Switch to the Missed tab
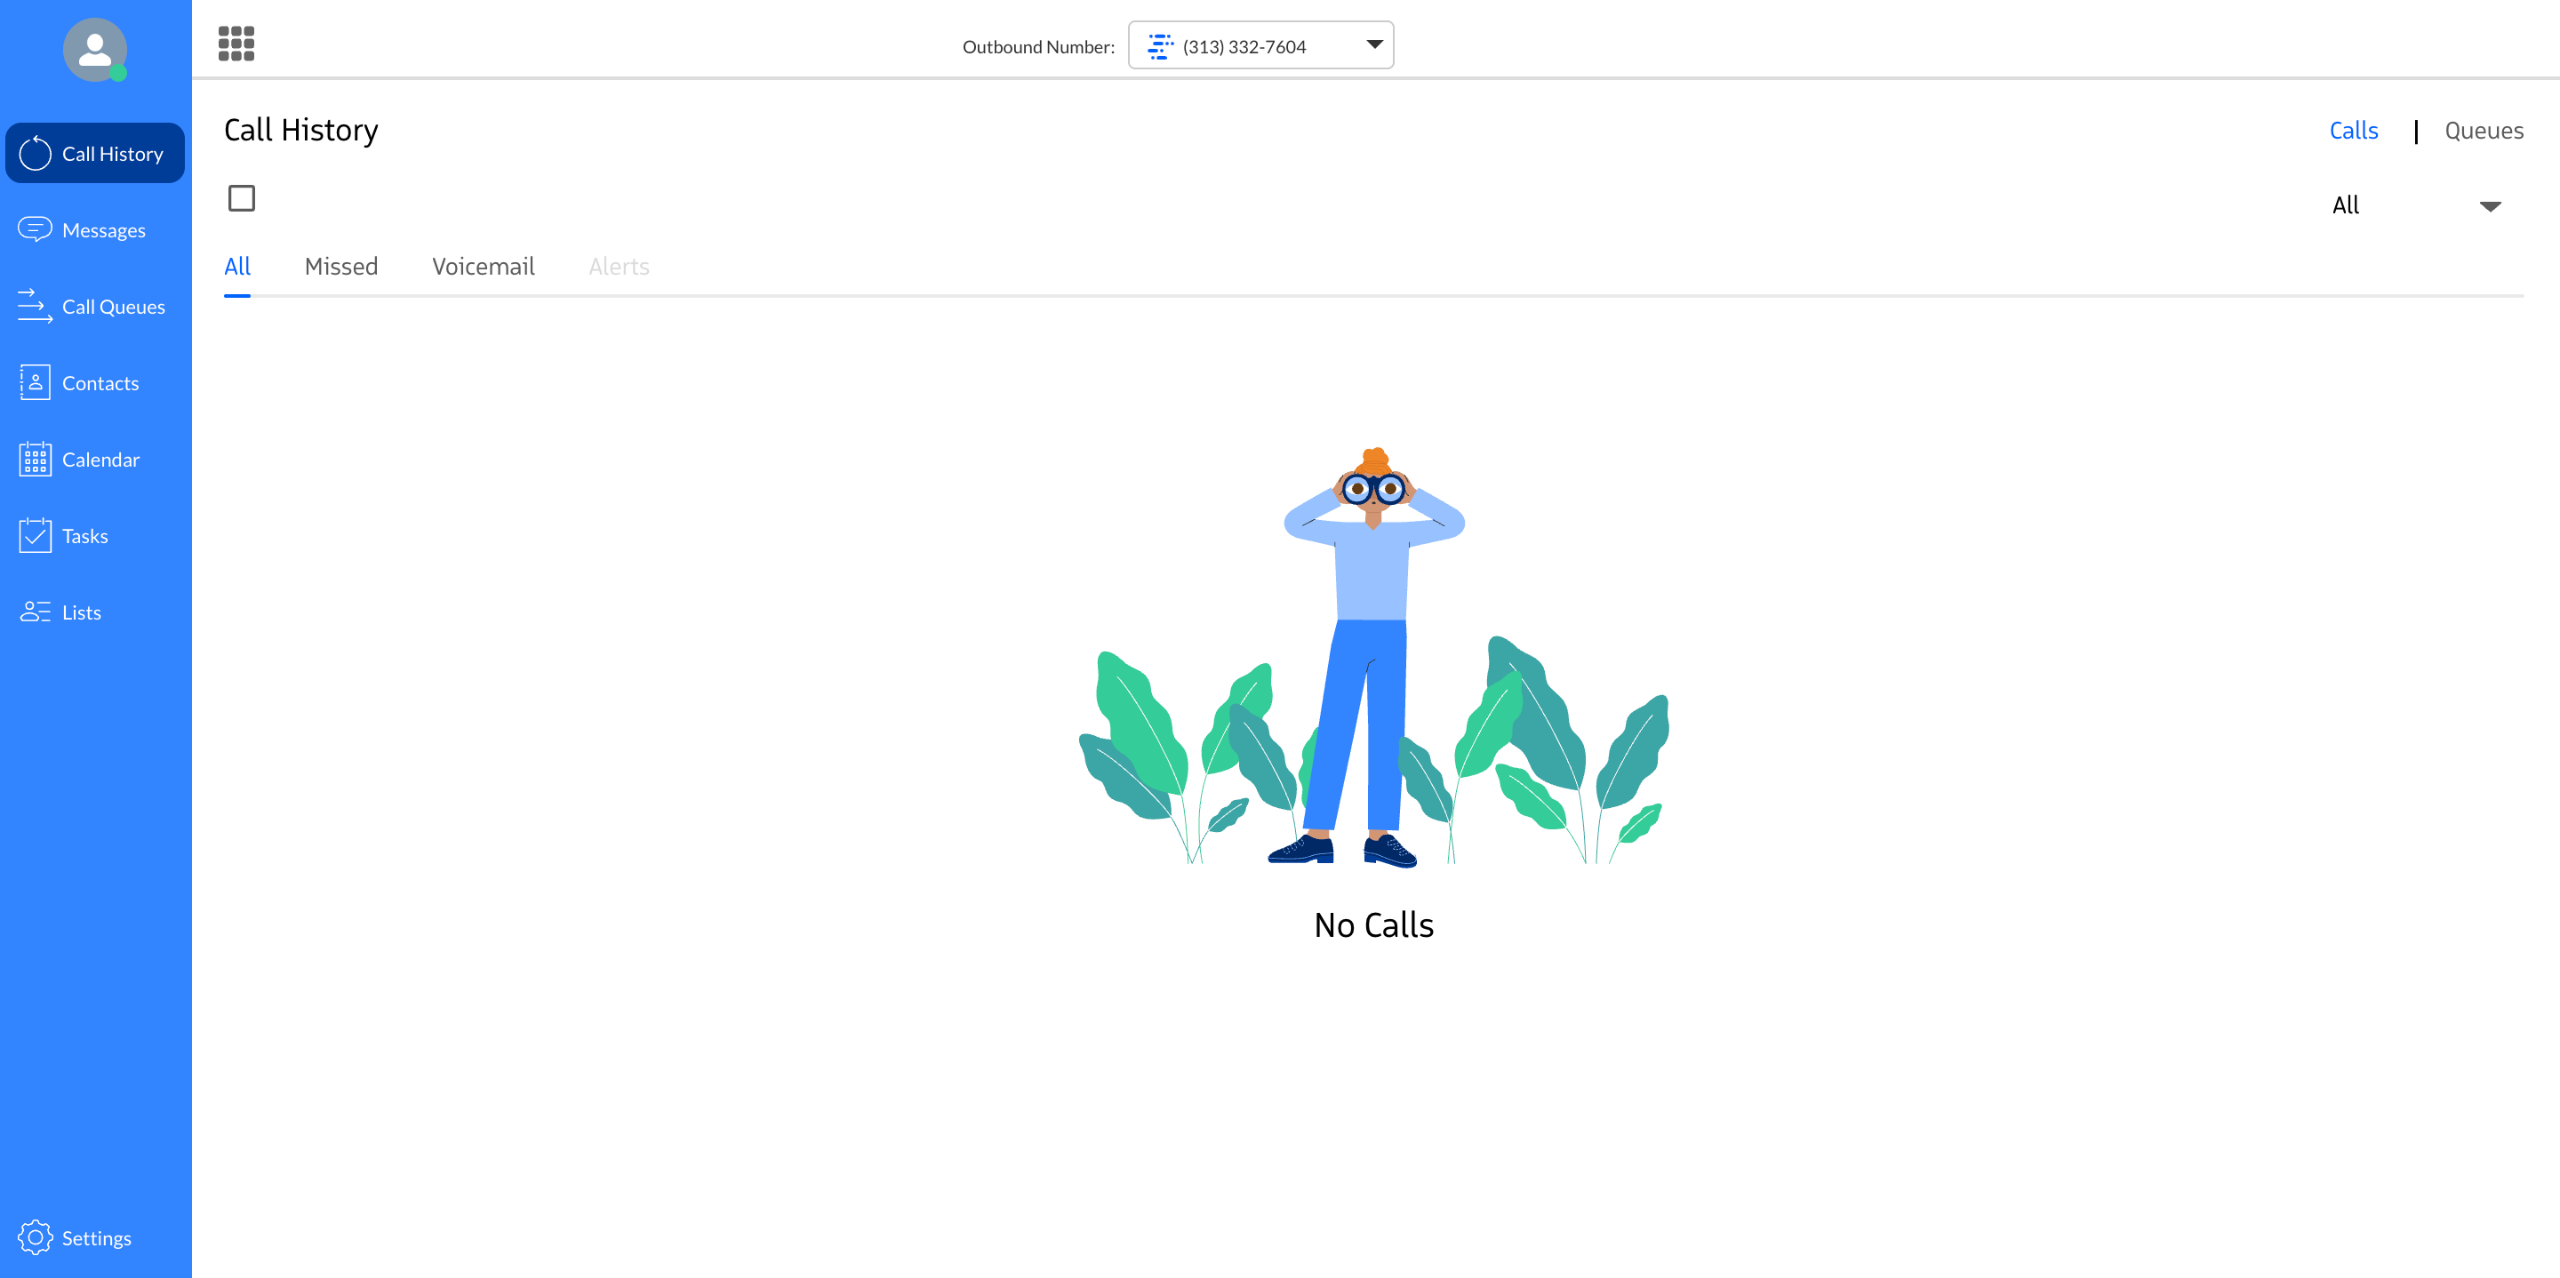 (x=341, y=266)
